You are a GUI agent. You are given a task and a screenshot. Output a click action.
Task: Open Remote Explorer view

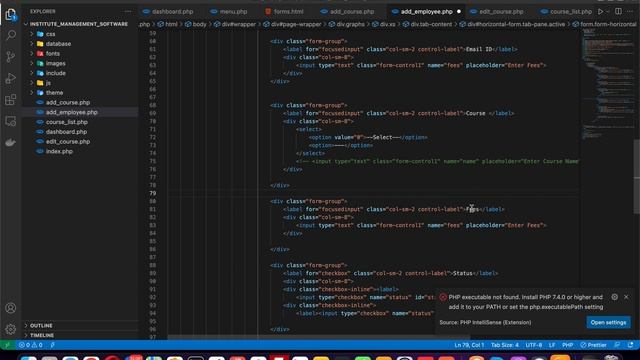[11, 121]
